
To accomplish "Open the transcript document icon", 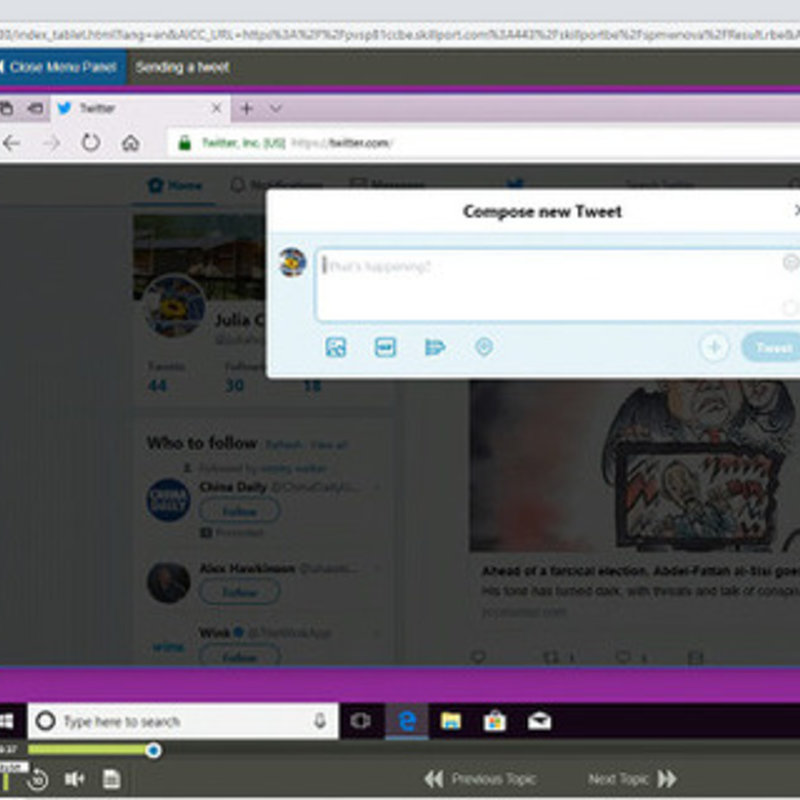I will tap(112, 779).
